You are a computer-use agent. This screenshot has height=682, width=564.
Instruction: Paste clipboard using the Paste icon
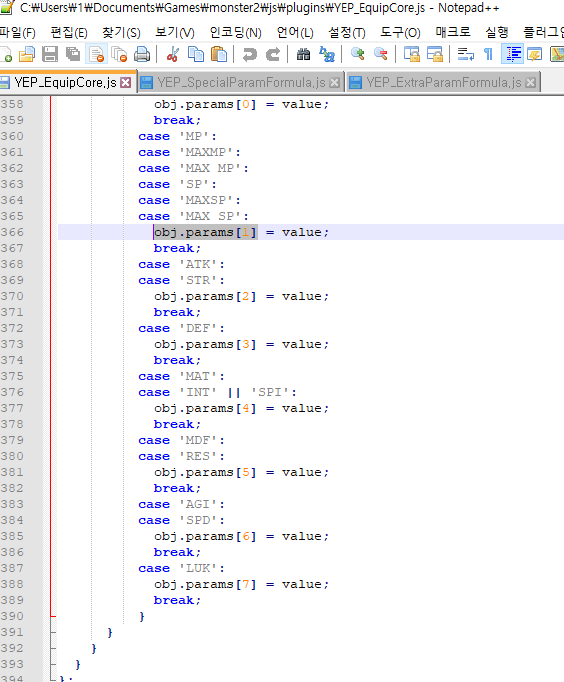coord(219,54)
